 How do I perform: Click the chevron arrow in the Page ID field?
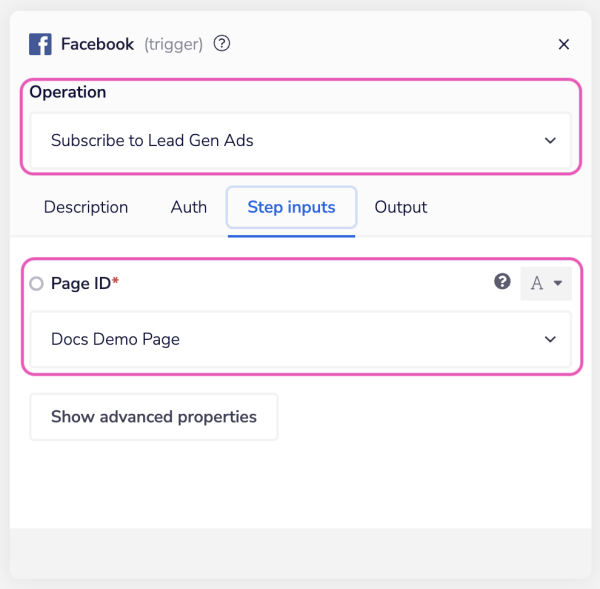pyautogui.click(x=550, y=339)
